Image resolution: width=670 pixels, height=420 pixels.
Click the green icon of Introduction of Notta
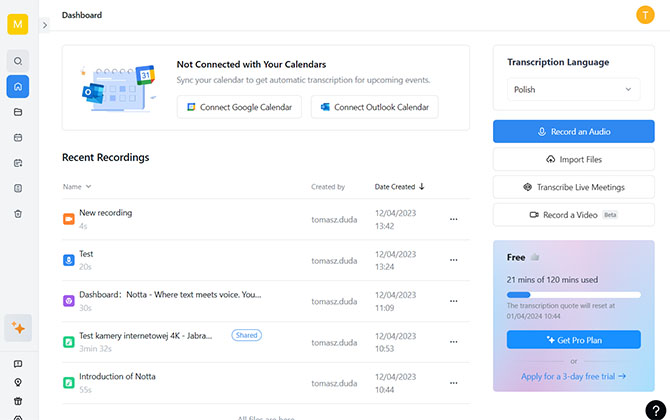coord(69,382)
